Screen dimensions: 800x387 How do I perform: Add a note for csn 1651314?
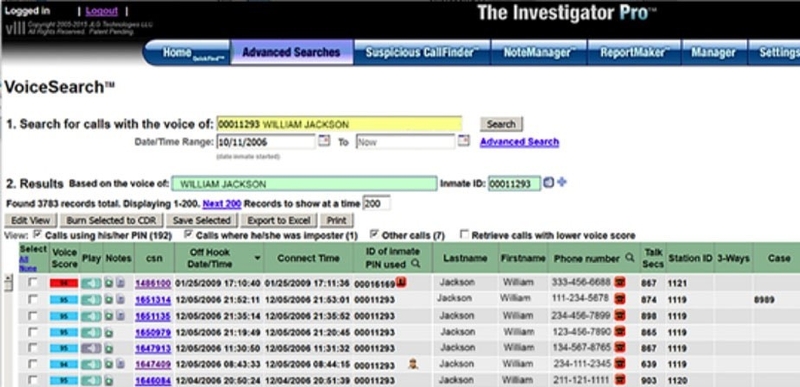coord(109,300)
